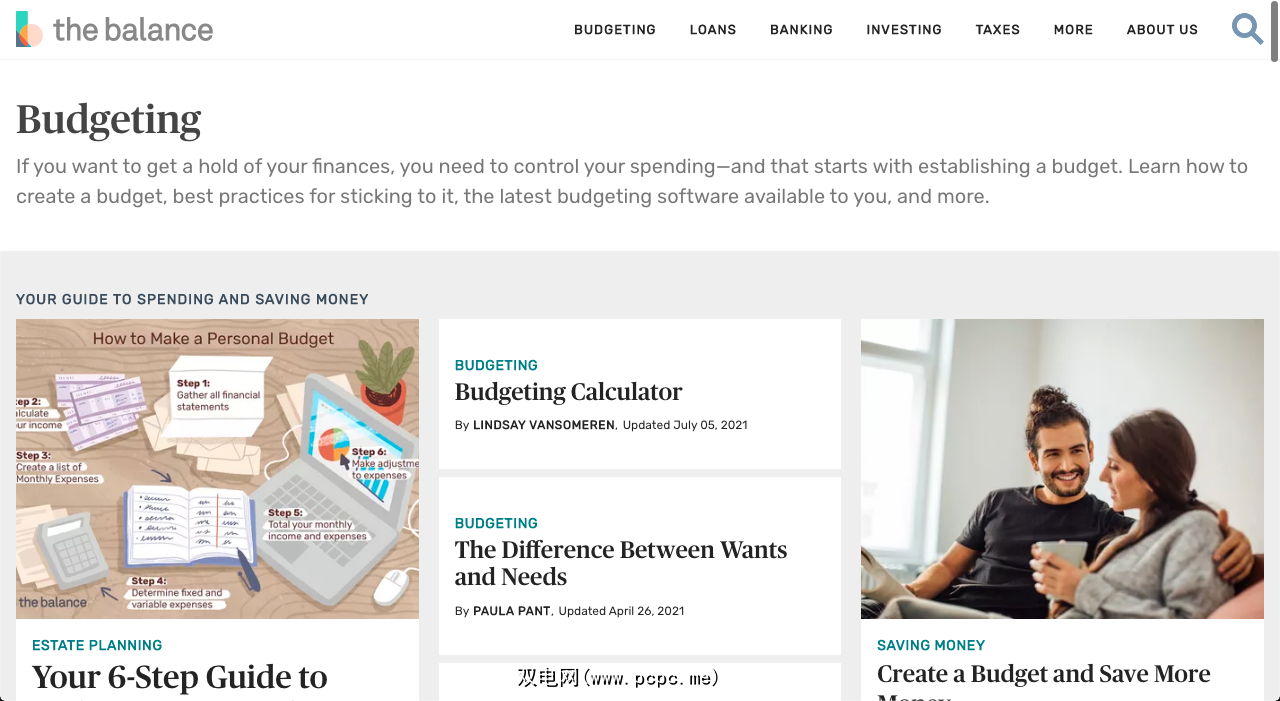This screenshot has width=1280, height=701.
Task: Open the Budgeting Calculator article
Action: coord(568,392)
